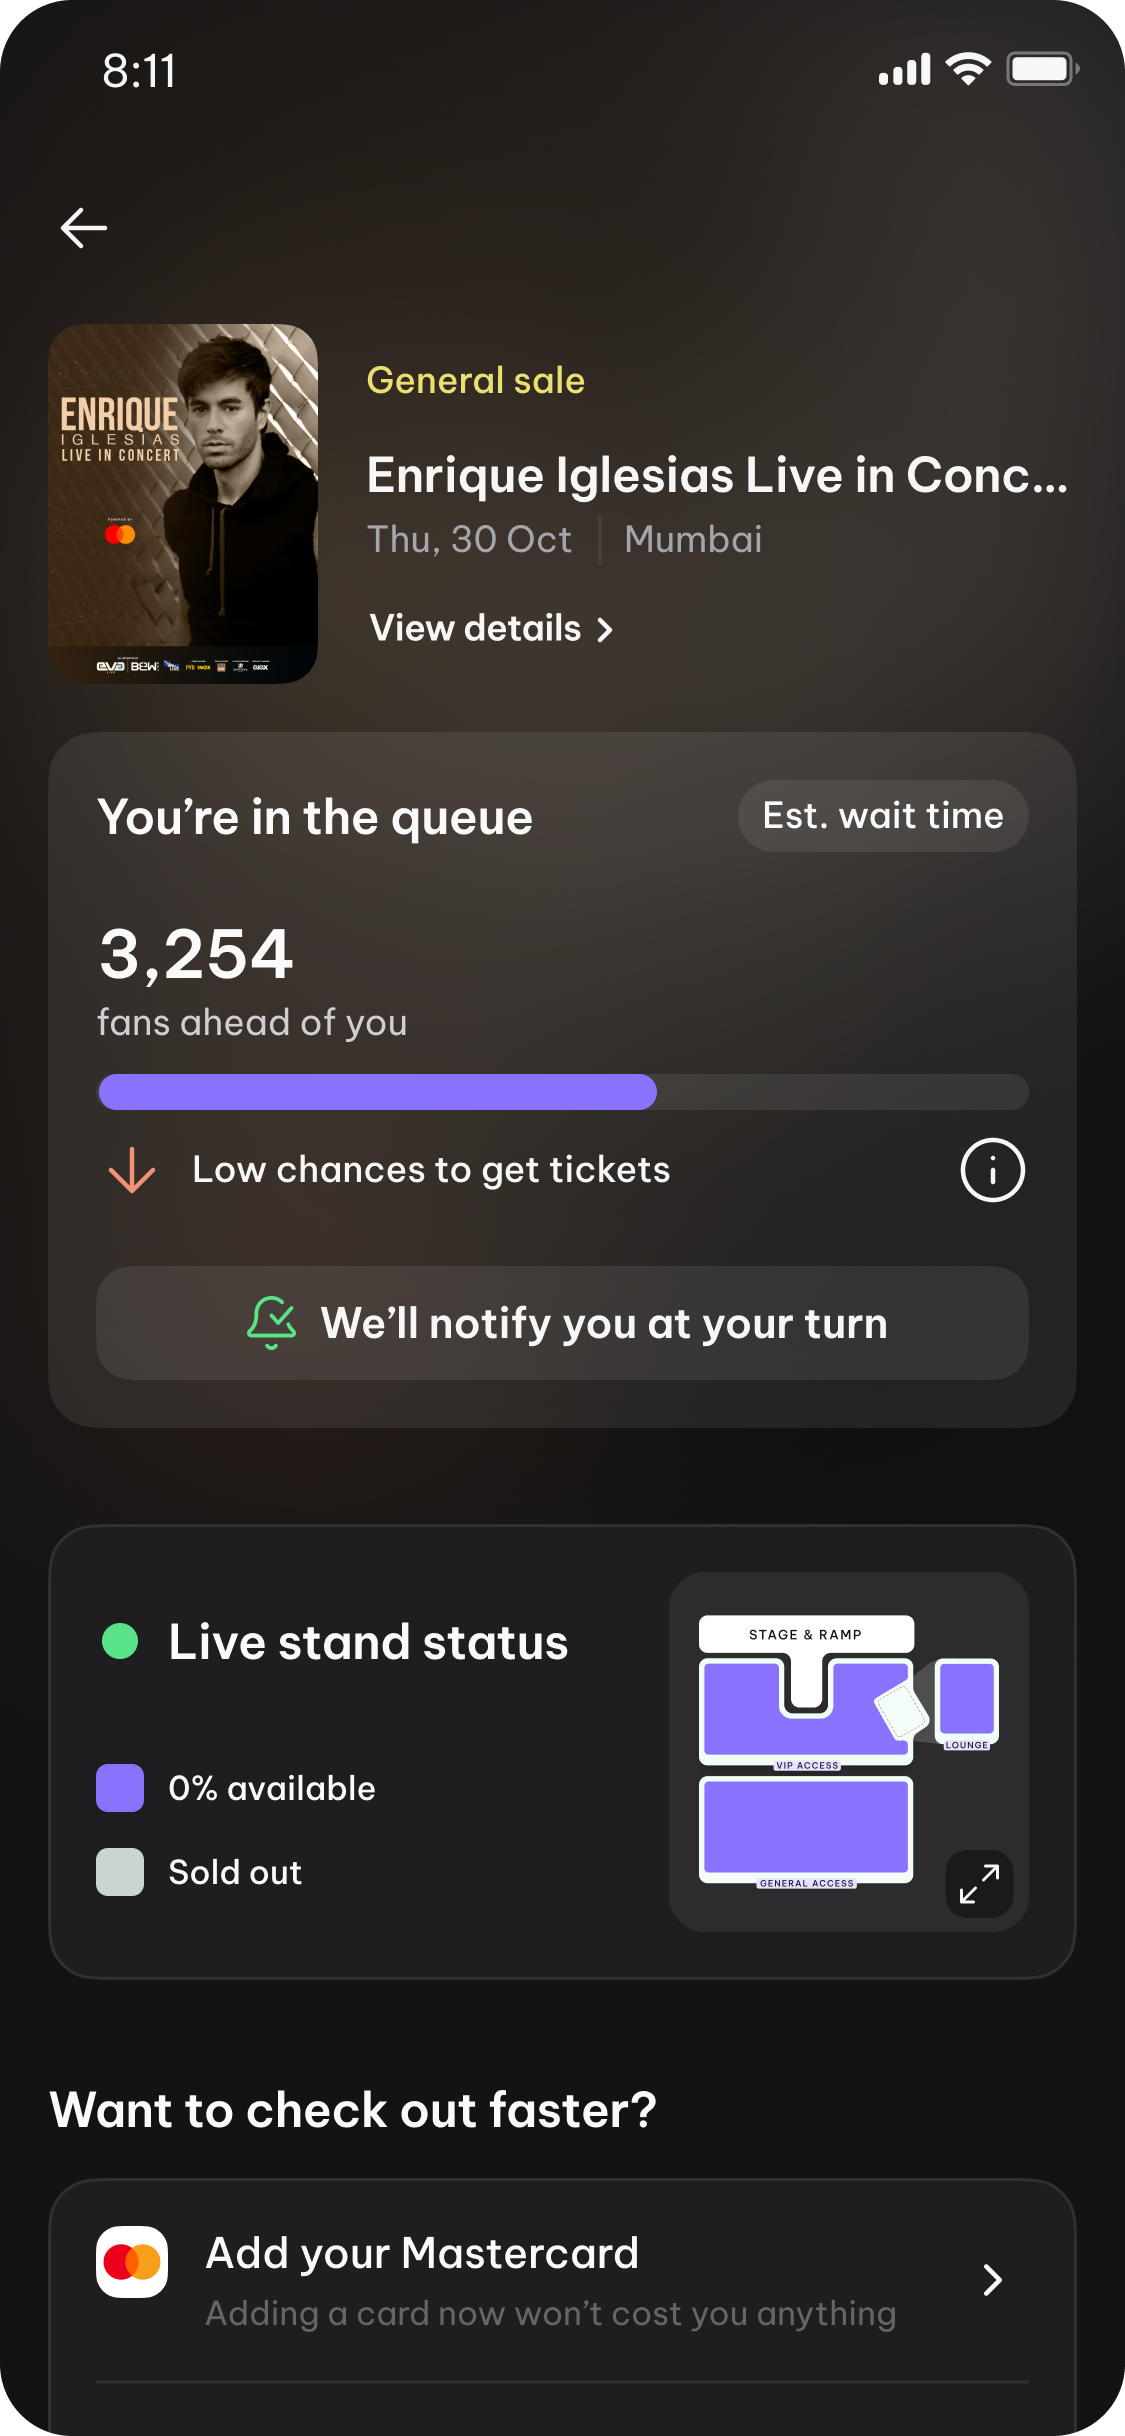The image size is (1125, 2436).
Task: Open the queue info icon
Action: 992,1170
